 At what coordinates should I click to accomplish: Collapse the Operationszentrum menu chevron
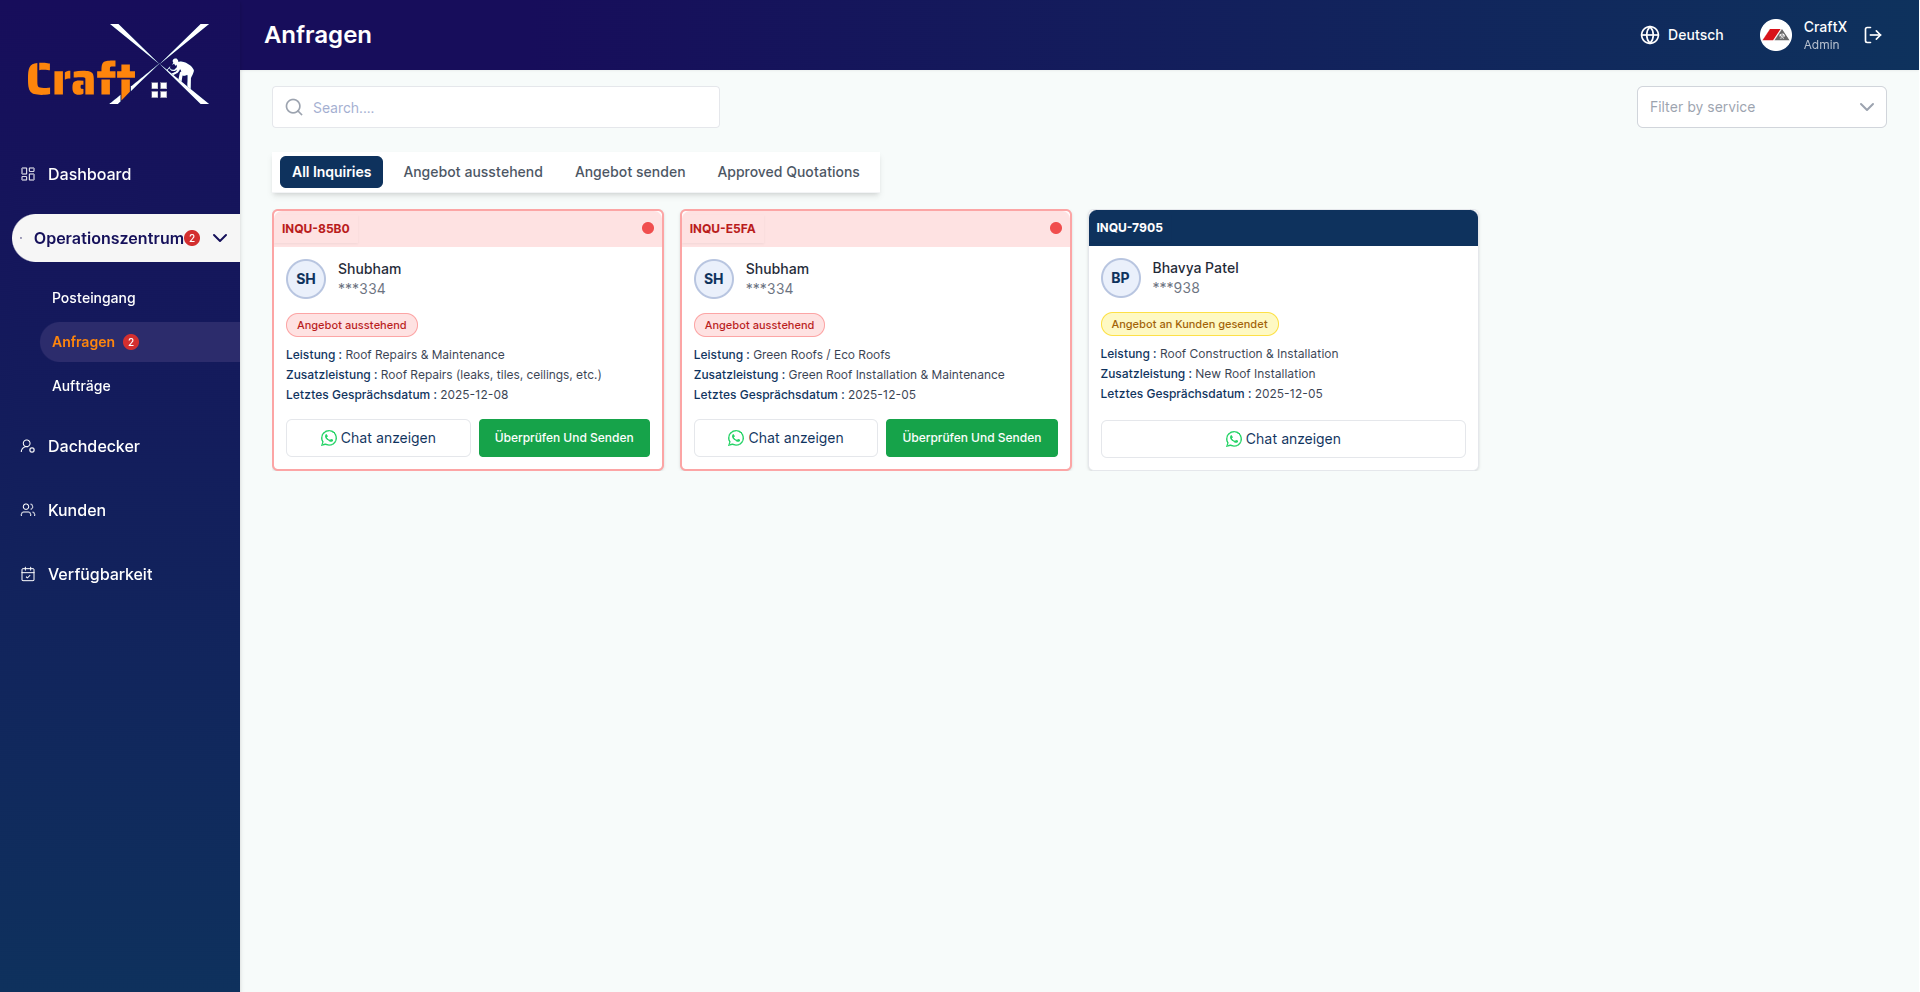(x=220, y=238)
